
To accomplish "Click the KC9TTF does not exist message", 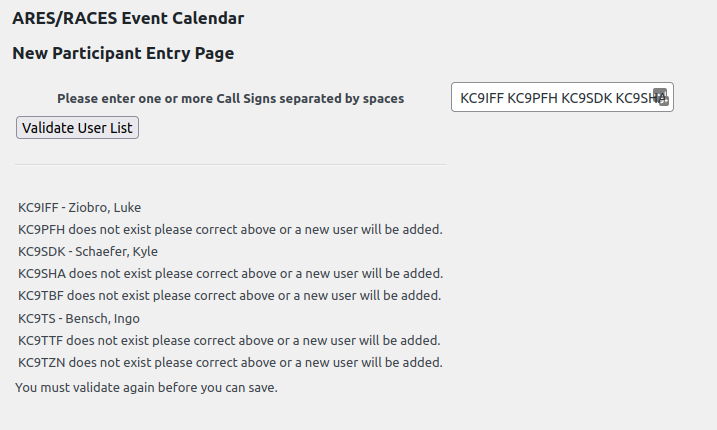I will 230,340.
